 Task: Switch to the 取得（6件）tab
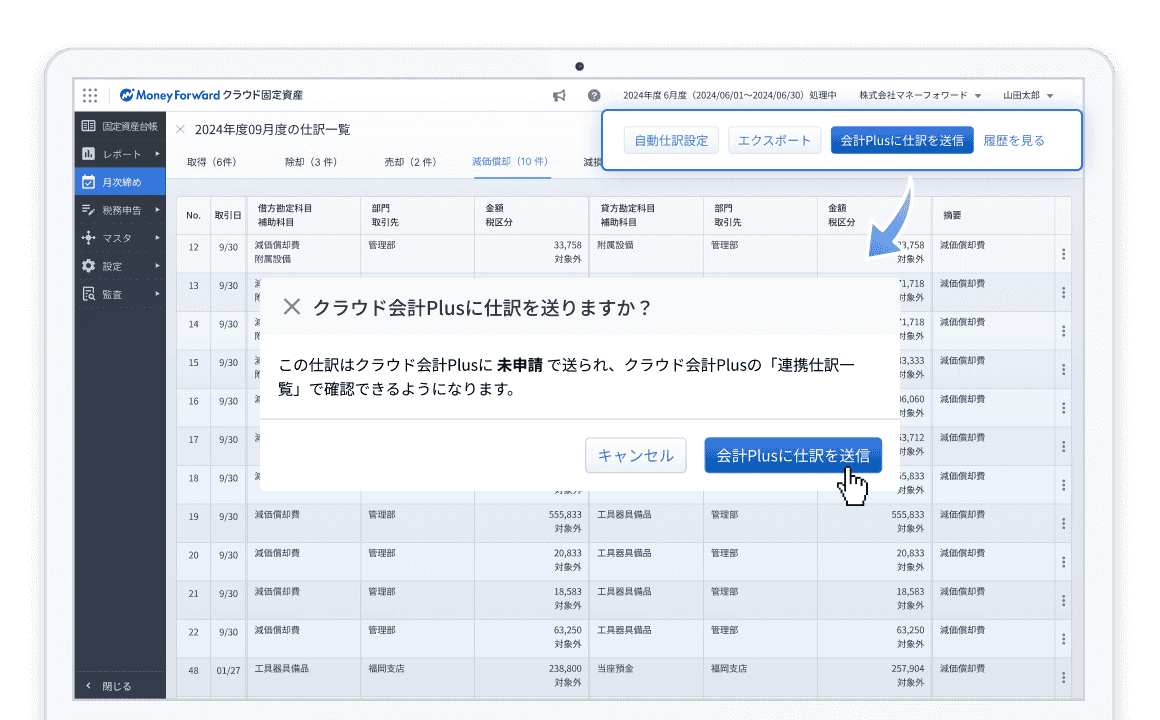pos(212,162)
